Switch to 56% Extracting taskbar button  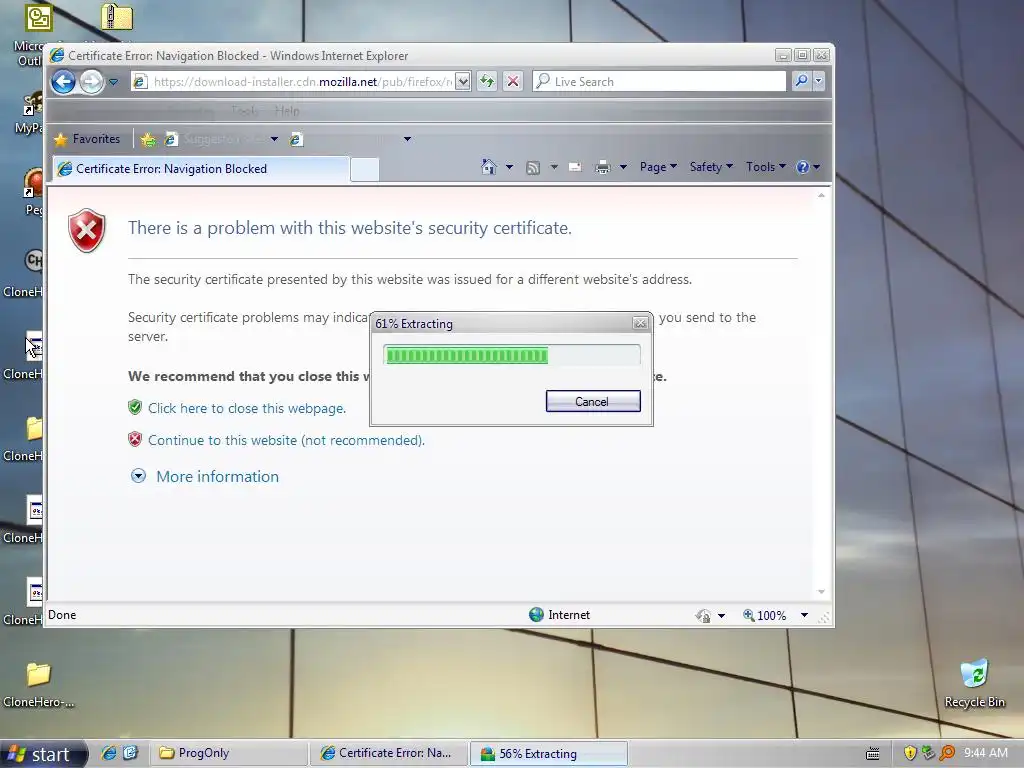[x=549, y=754]
